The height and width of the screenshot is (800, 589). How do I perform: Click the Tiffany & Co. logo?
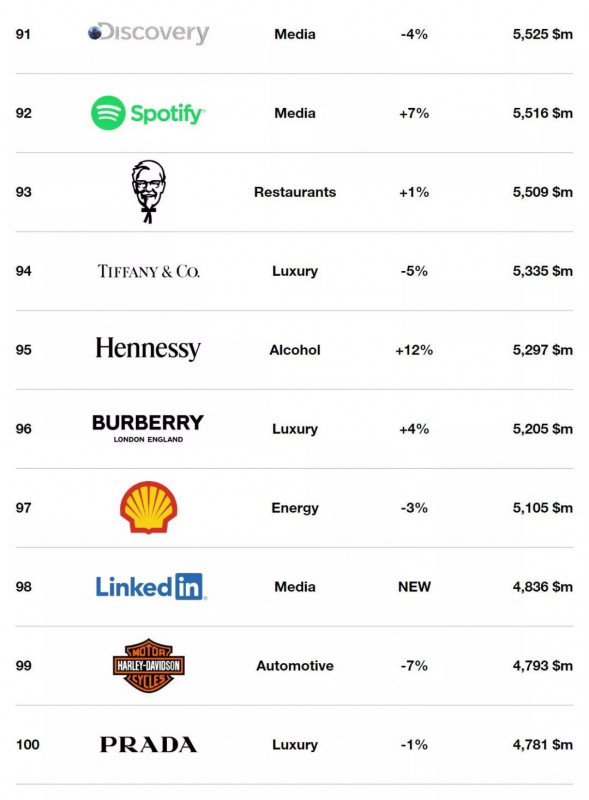coord(149,271)
